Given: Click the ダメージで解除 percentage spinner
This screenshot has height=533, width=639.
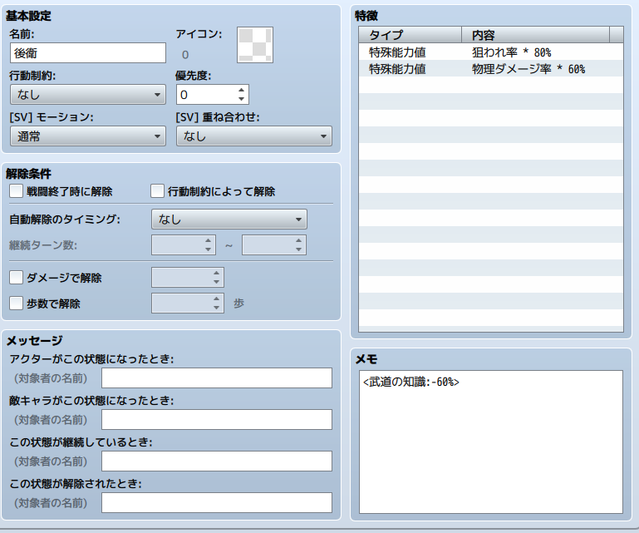Looking at the screenshot, I should (187, 278).
